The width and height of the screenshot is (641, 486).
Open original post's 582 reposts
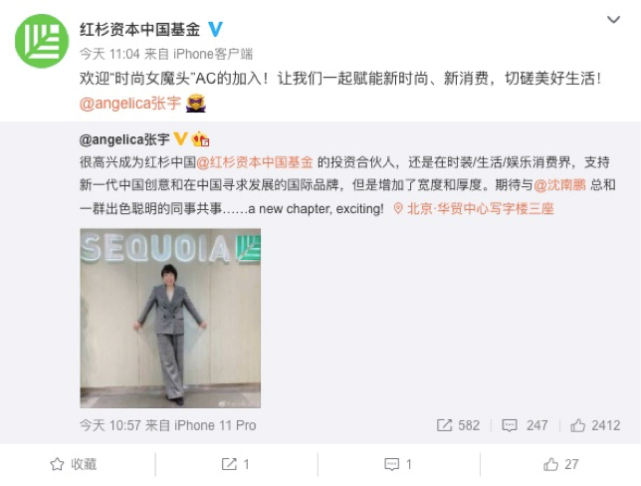click(458, 425)
